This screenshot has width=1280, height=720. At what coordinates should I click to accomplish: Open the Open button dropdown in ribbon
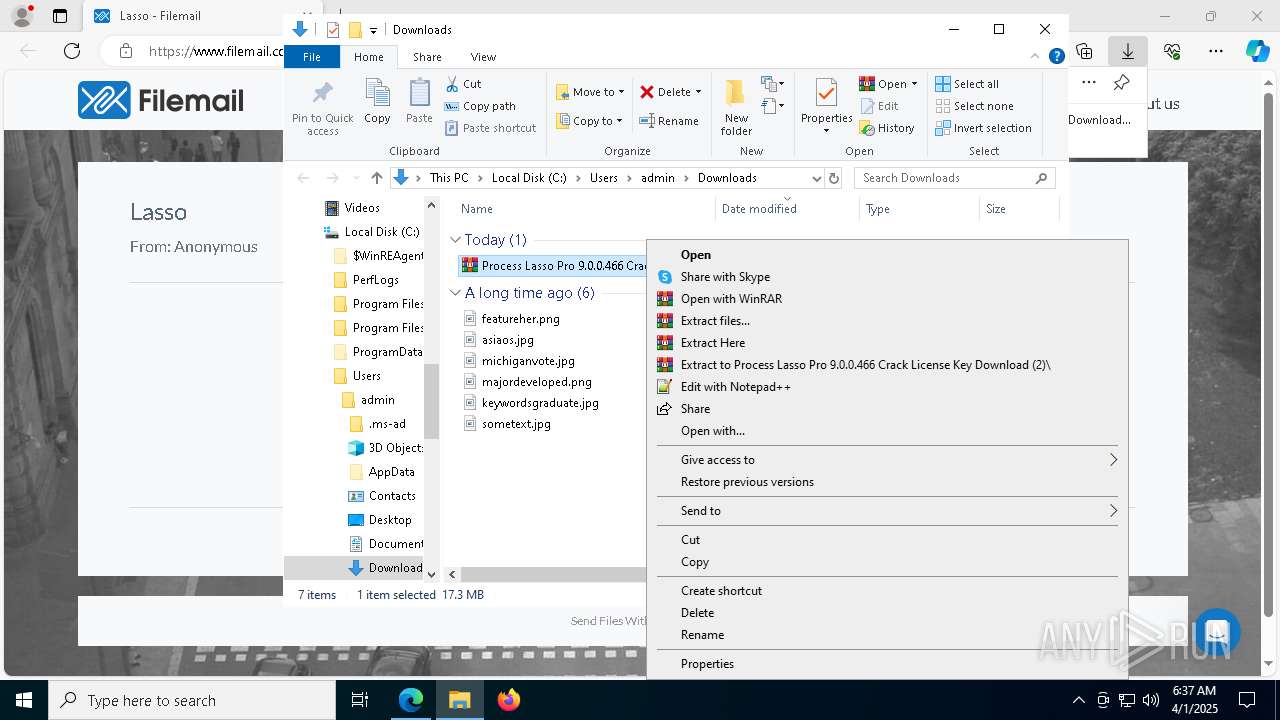(x=914, y=84)
